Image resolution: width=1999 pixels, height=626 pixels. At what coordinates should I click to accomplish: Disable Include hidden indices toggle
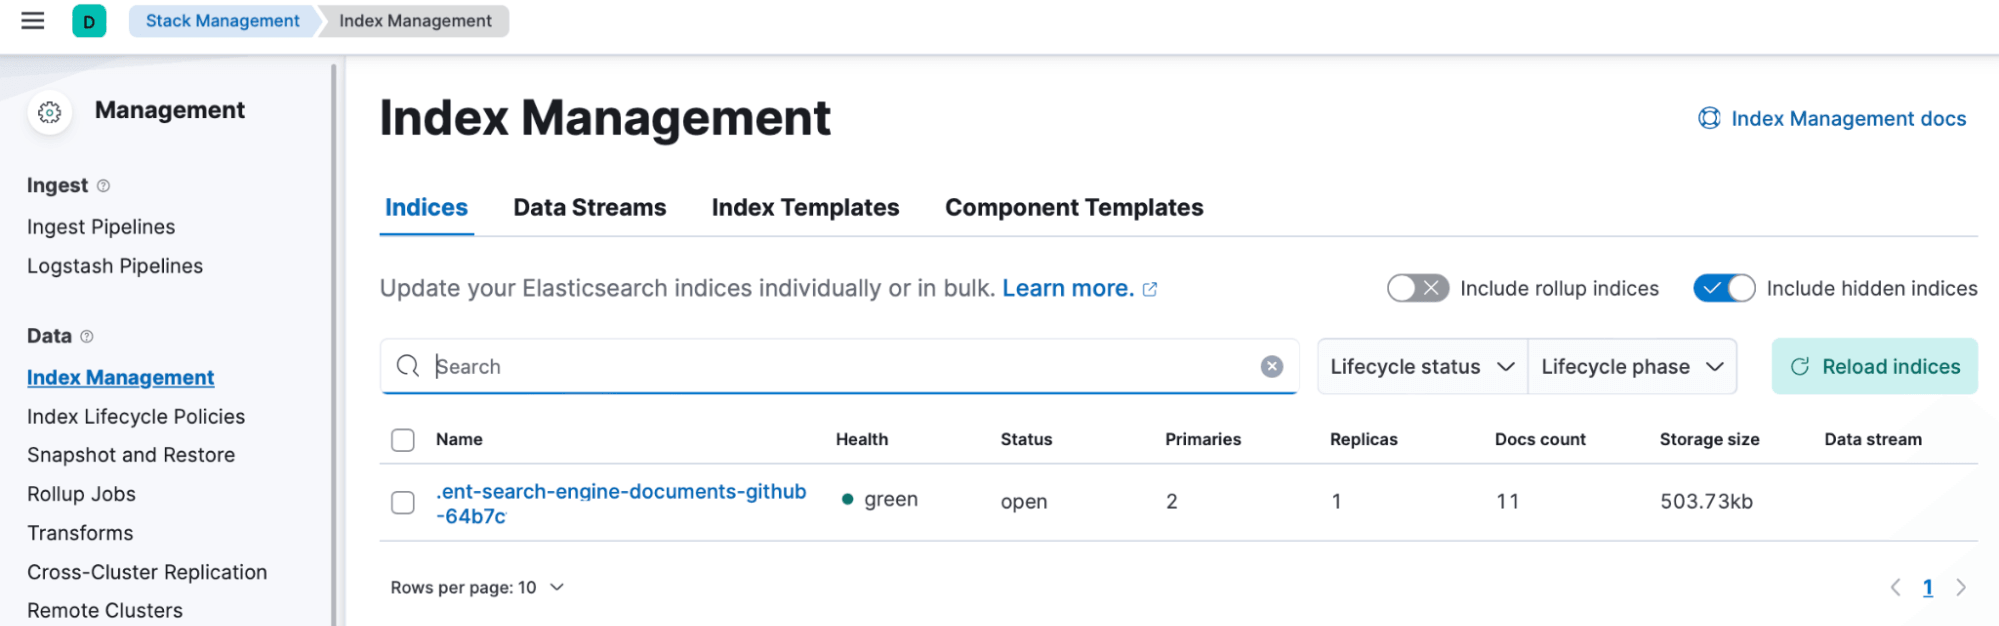[1723, 289]
